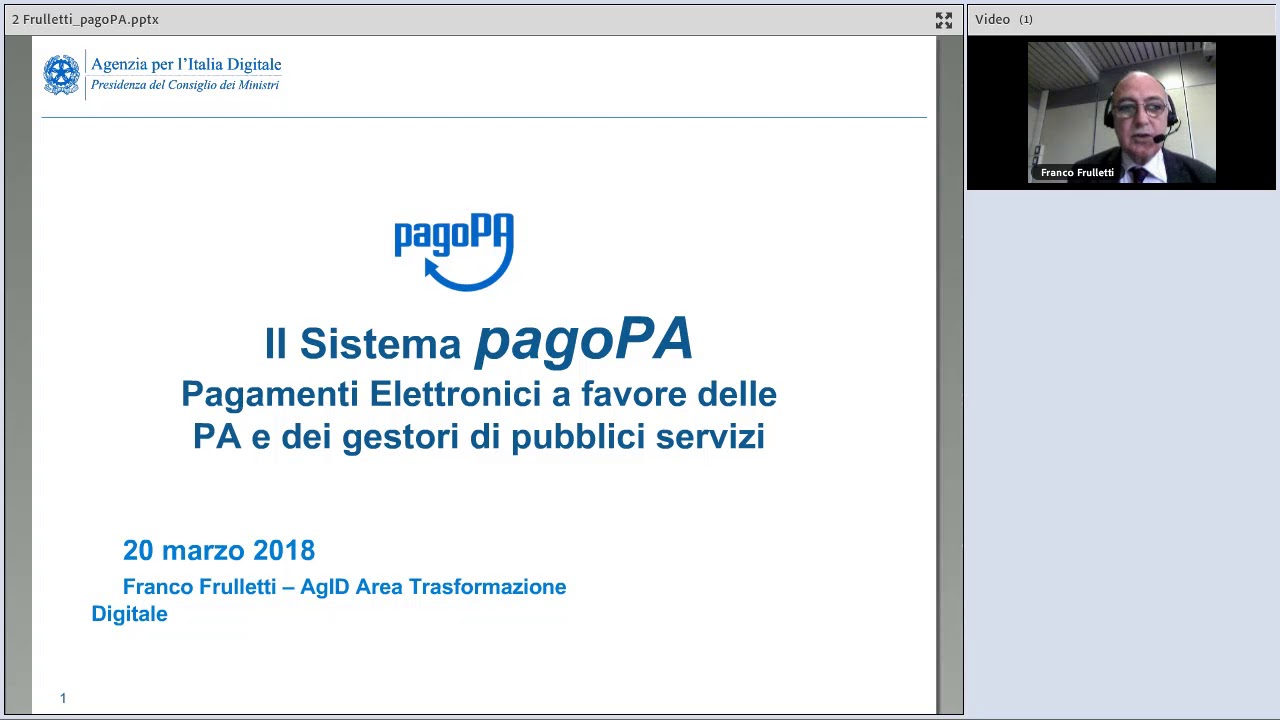Click the 'Franco Frulletti' name label on video
The width and height of the screenshot is (1280, 720).
pyautogui.click(x=1077, y=173)
